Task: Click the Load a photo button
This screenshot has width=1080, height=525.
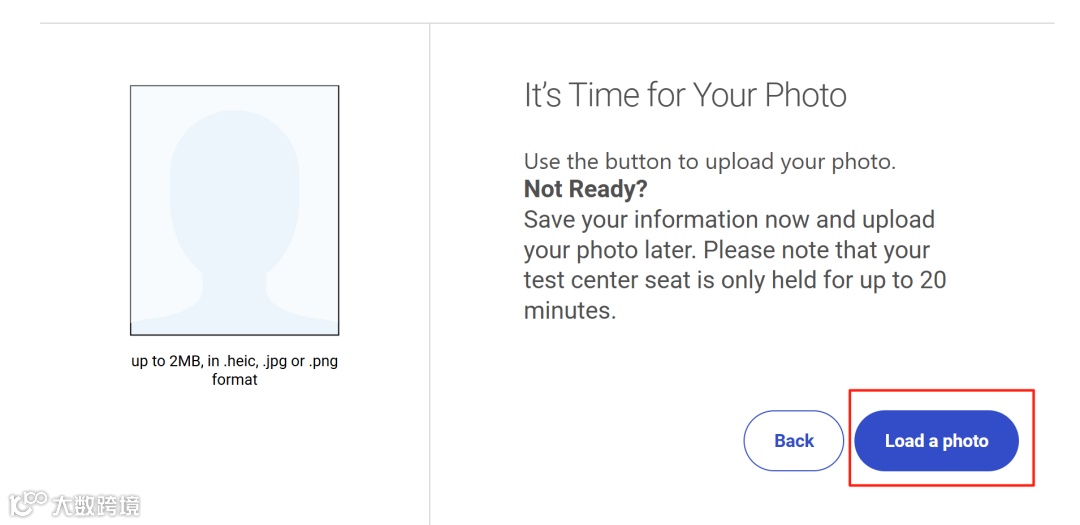Action: (936, 441)
